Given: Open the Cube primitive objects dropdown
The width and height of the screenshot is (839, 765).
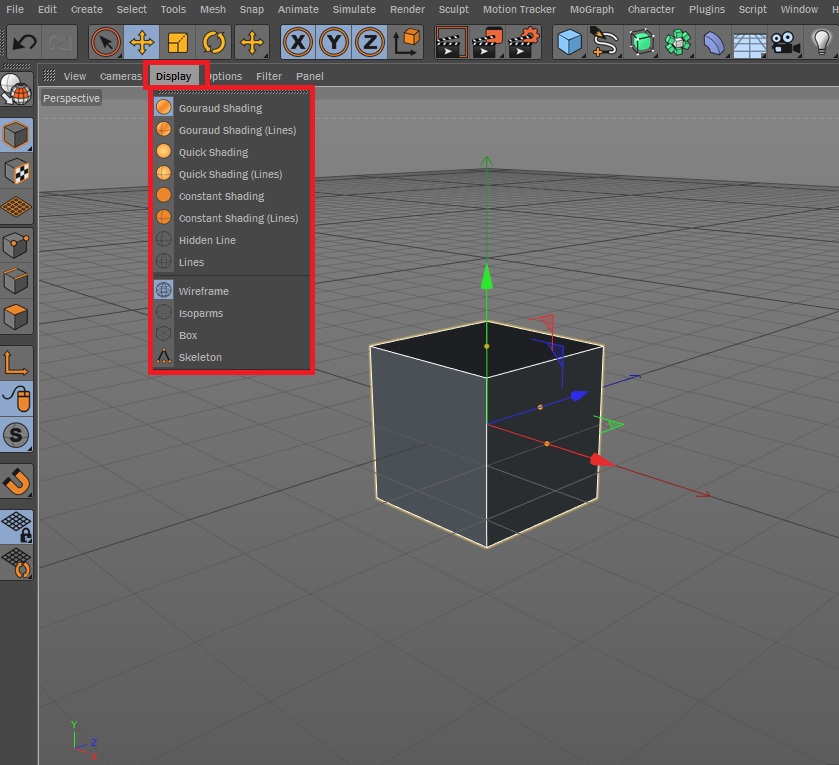Looking at the screenshot, I should click(x=570, y=42).
